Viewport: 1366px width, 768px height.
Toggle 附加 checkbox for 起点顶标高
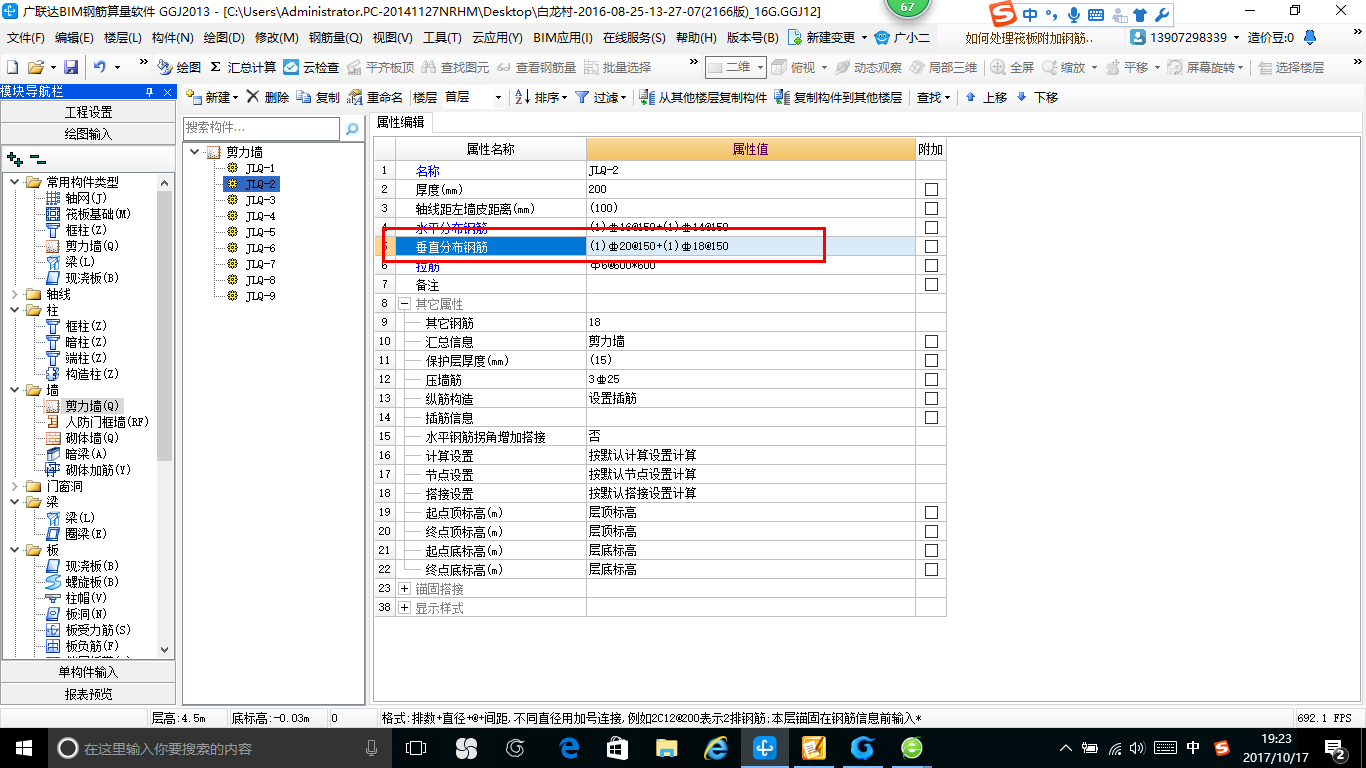(931, 512)
